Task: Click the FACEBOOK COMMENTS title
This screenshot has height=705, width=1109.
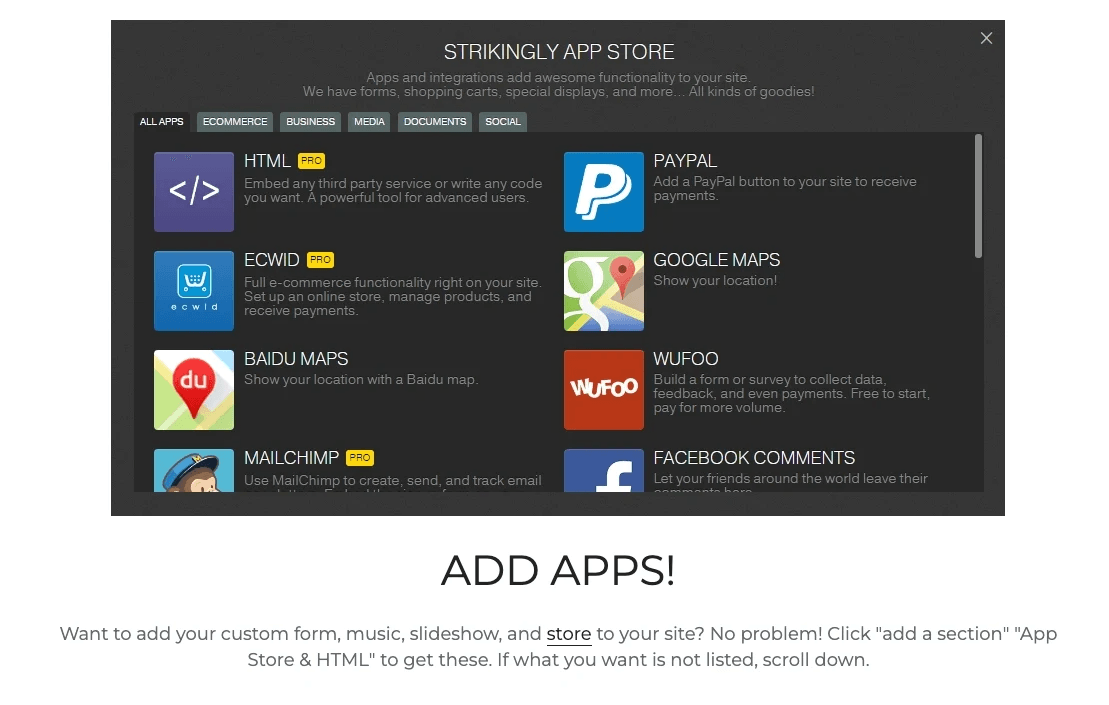Action: pyautogui.click(x=754, y=458)
